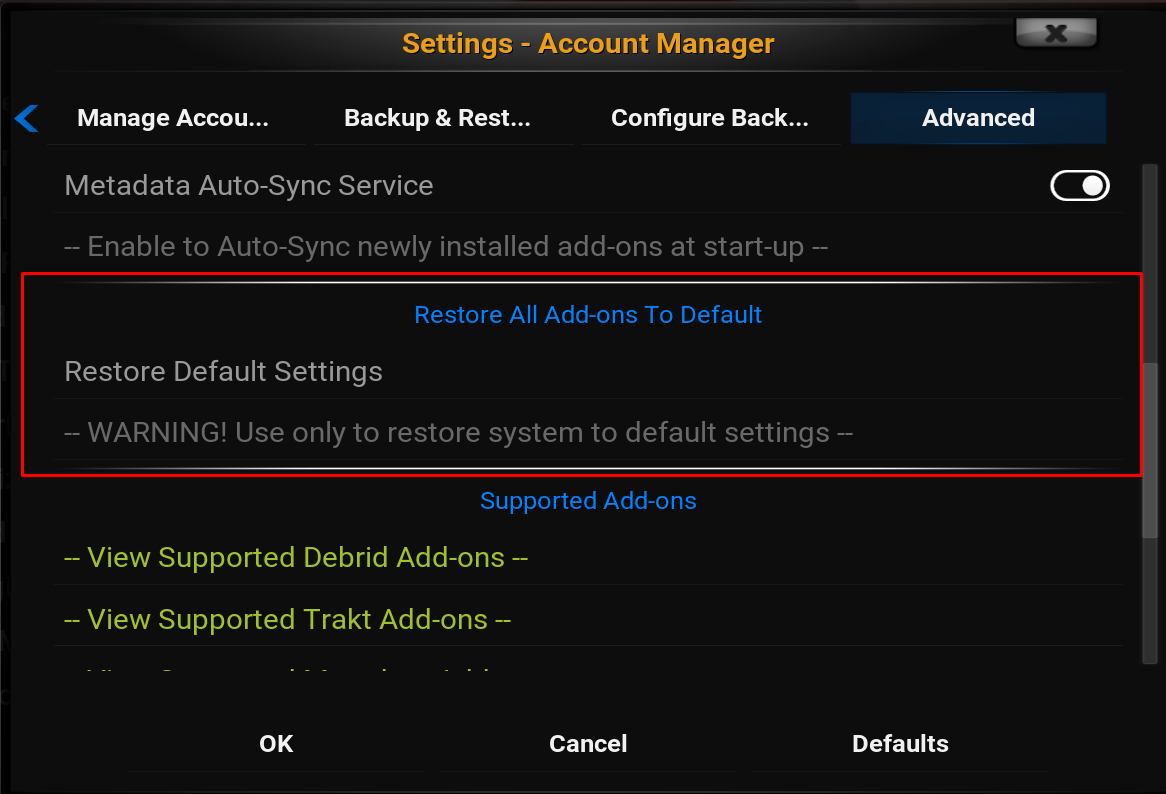Select the Advanced tab
The width and height of the screenshot is (1166, 794).
coord(978,118)
